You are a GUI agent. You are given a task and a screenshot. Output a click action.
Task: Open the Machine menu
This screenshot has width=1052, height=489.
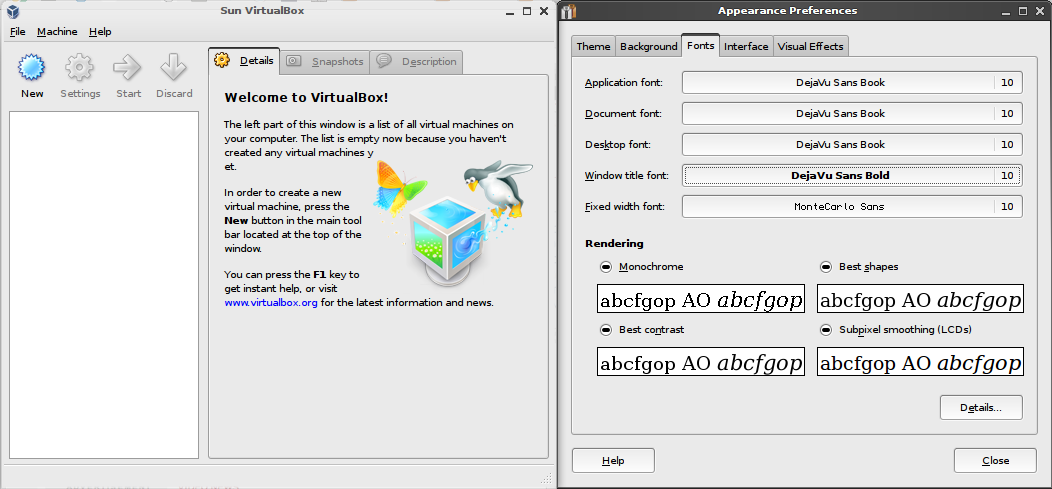pos(57,32)
